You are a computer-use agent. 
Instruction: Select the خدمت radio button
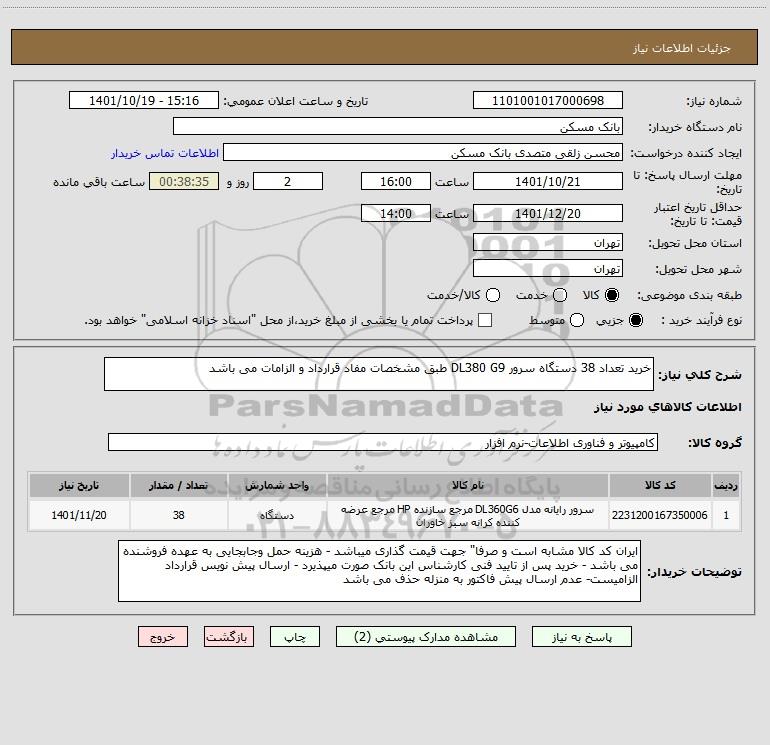(560, 295)
